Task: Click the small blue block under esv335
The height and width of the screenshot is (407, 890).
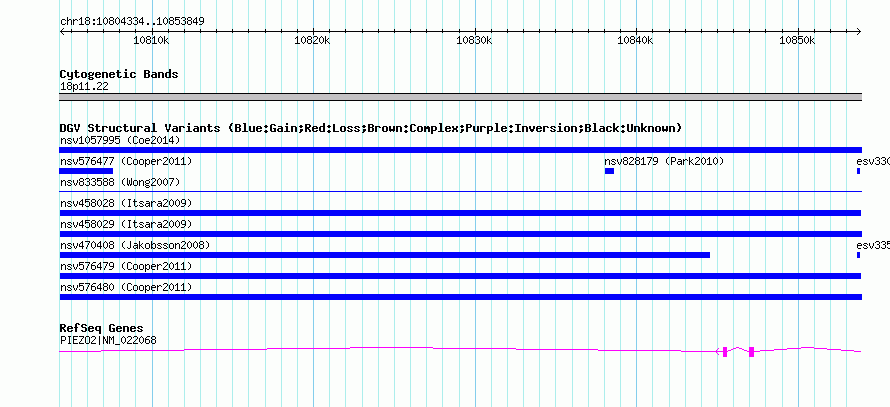Action: pos(858,255)
